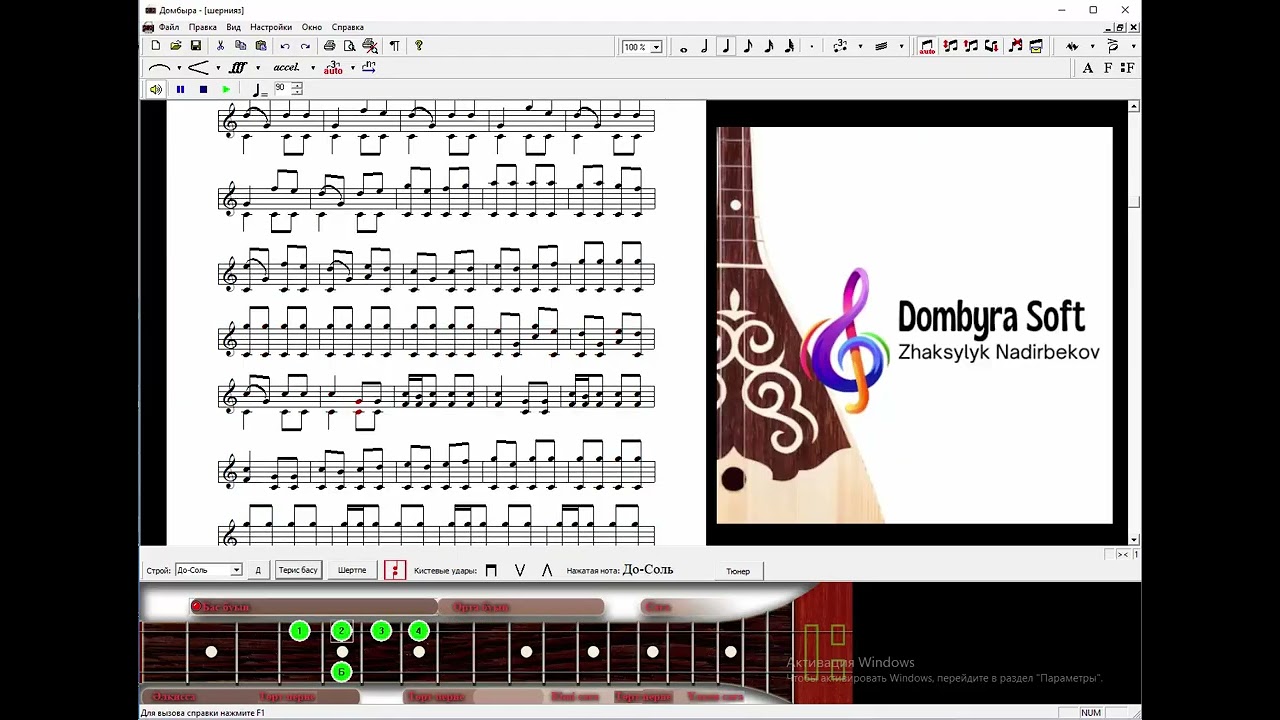Image resolution: width=1280 pixels, height=720 pixels.
Task: Expand the tremolo lines dropdown arrow
Action: pyautogui.click(x=901, y=47)
